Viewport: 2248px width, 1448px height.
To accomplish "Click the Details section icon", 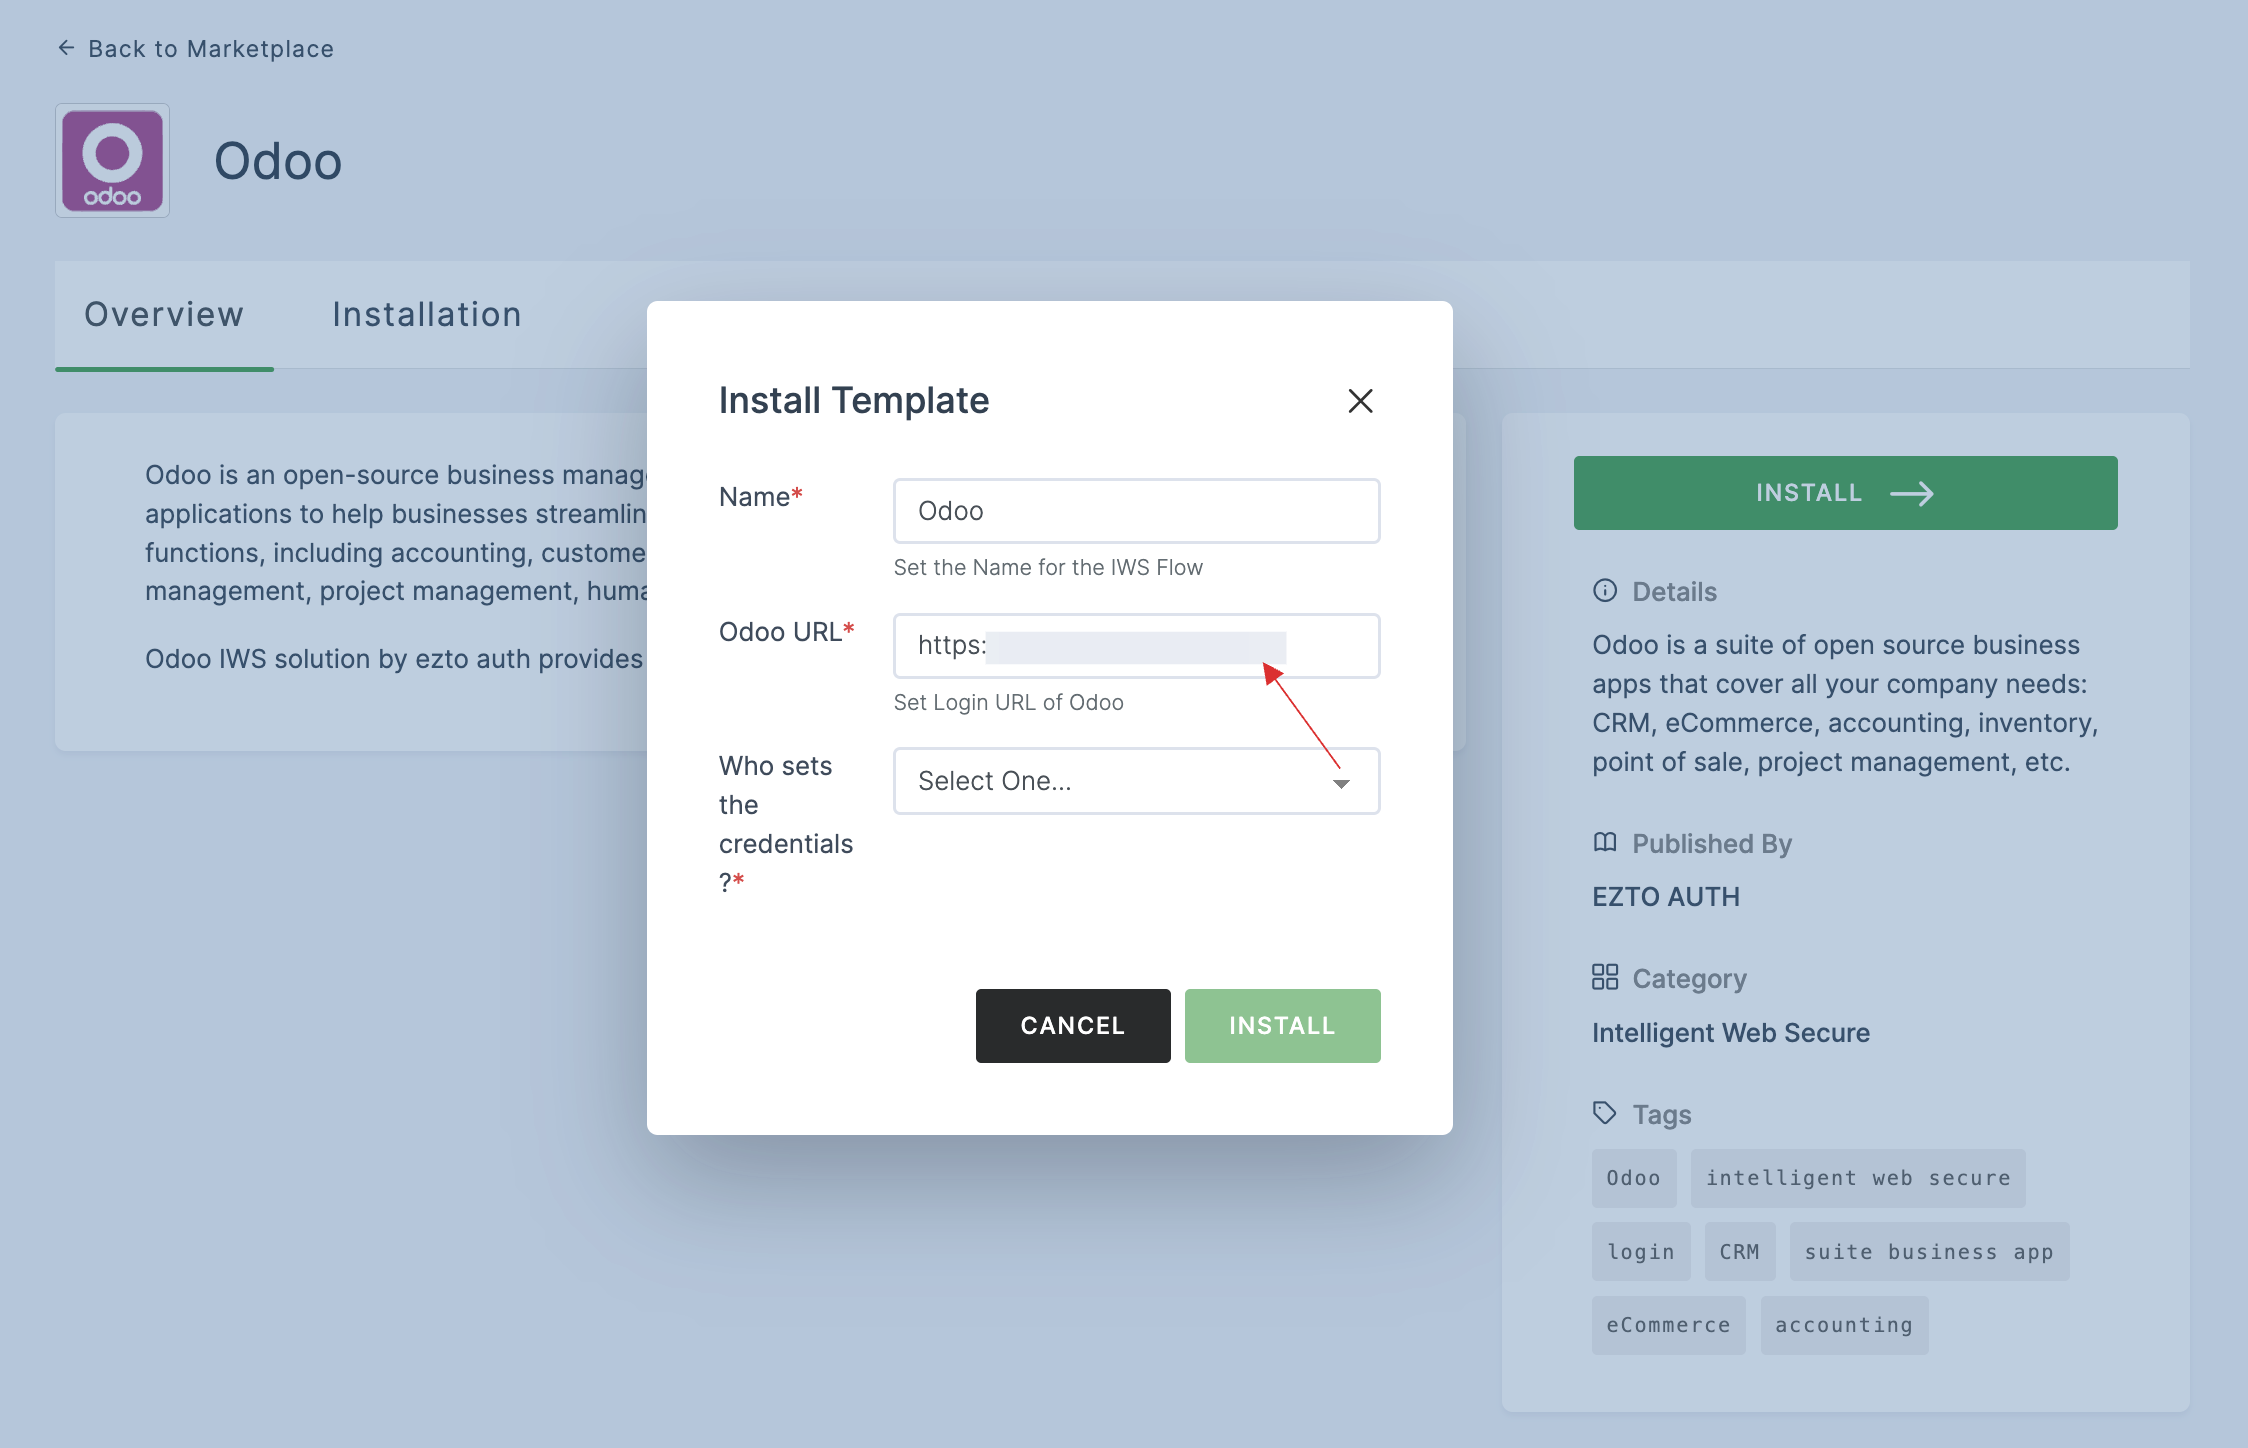I will [x=1604, y=588].
